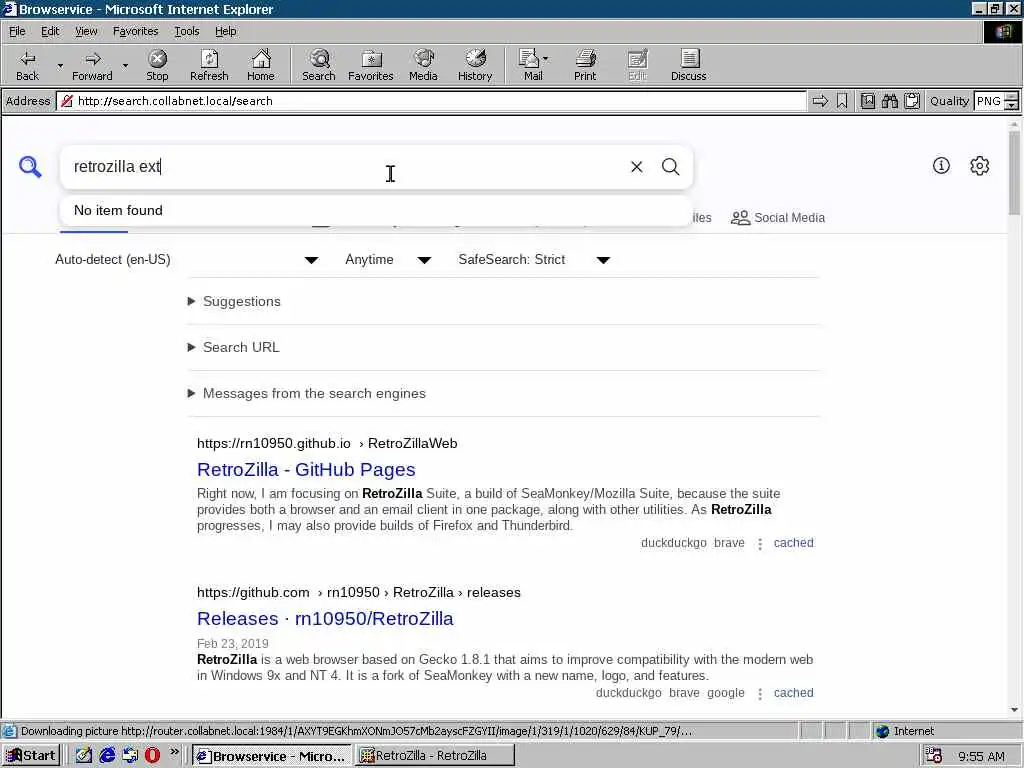Click the vertical scrollbar thumb
Screen dimensions: 1024x768
[1014, 173]
